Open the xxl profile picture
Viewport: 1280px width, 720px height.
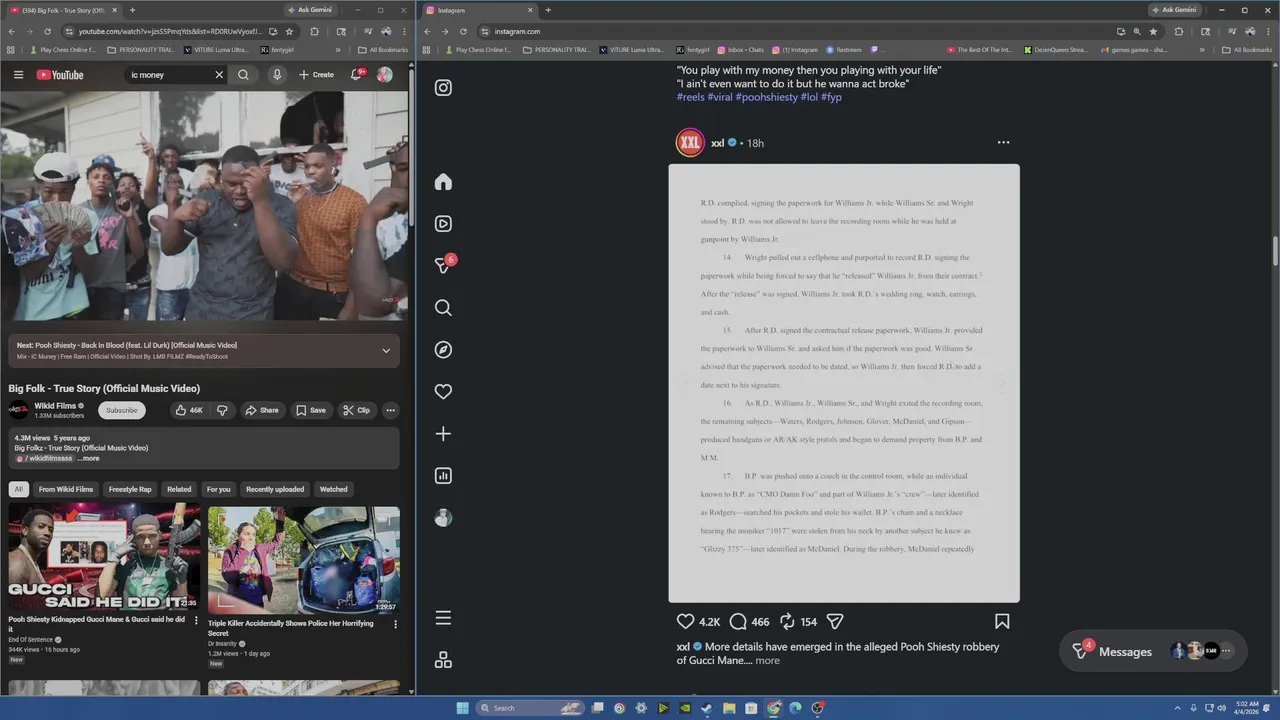coord(690,143)
